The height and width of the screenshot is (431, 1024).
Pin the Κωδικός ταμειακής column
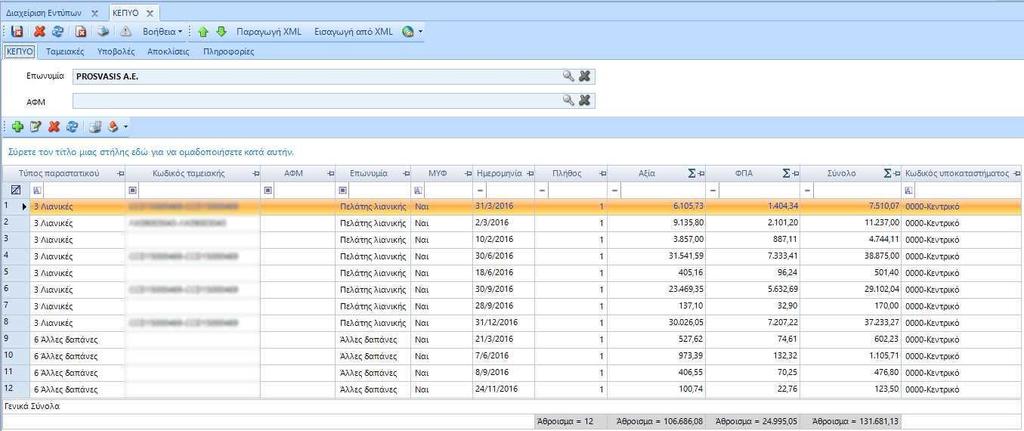(x=256, y=174)
